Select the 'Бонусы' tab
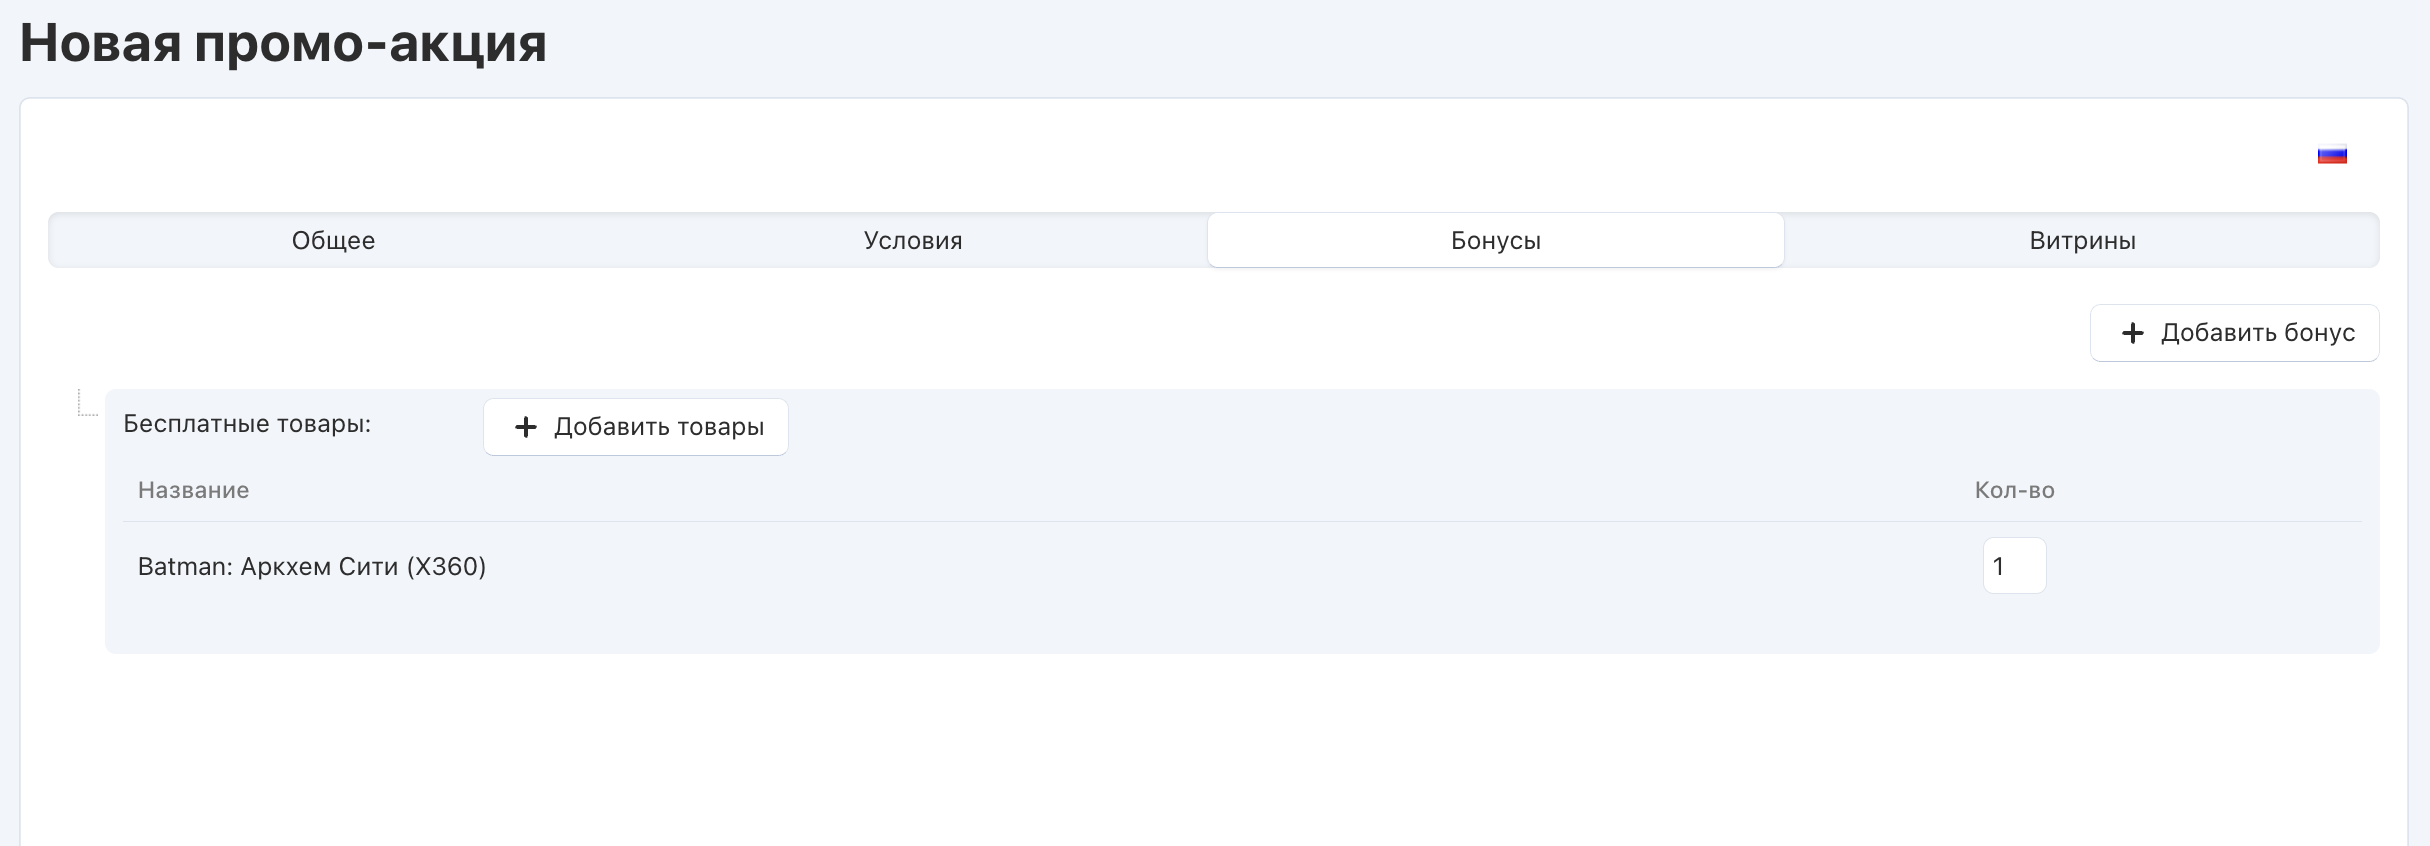The image size is (2430, 846). 1495,241
